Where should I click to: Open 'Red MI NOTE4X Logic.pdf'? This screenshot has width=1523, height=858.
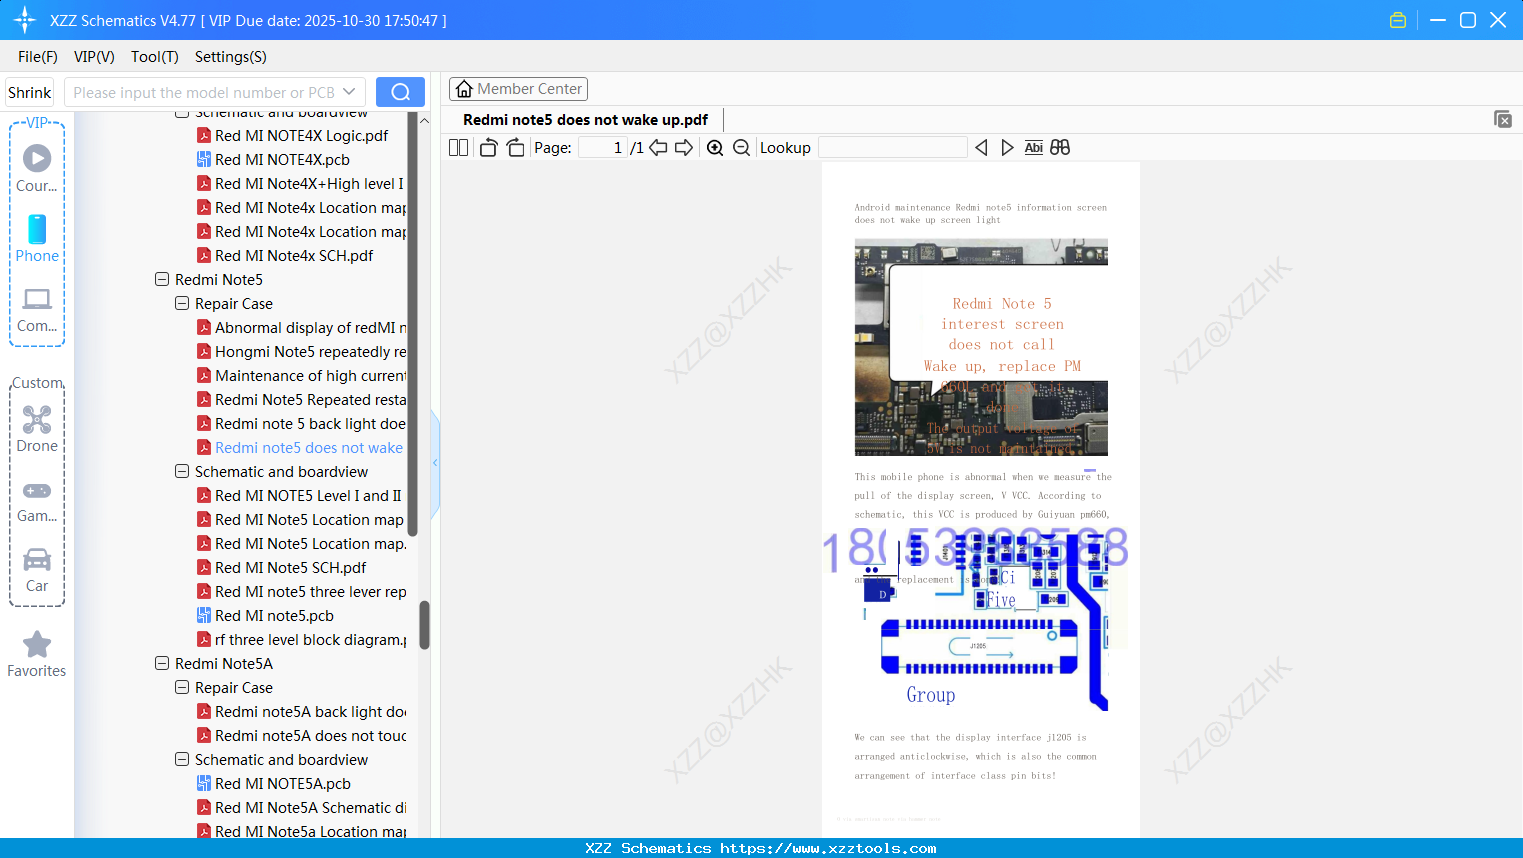click(301, 135)
